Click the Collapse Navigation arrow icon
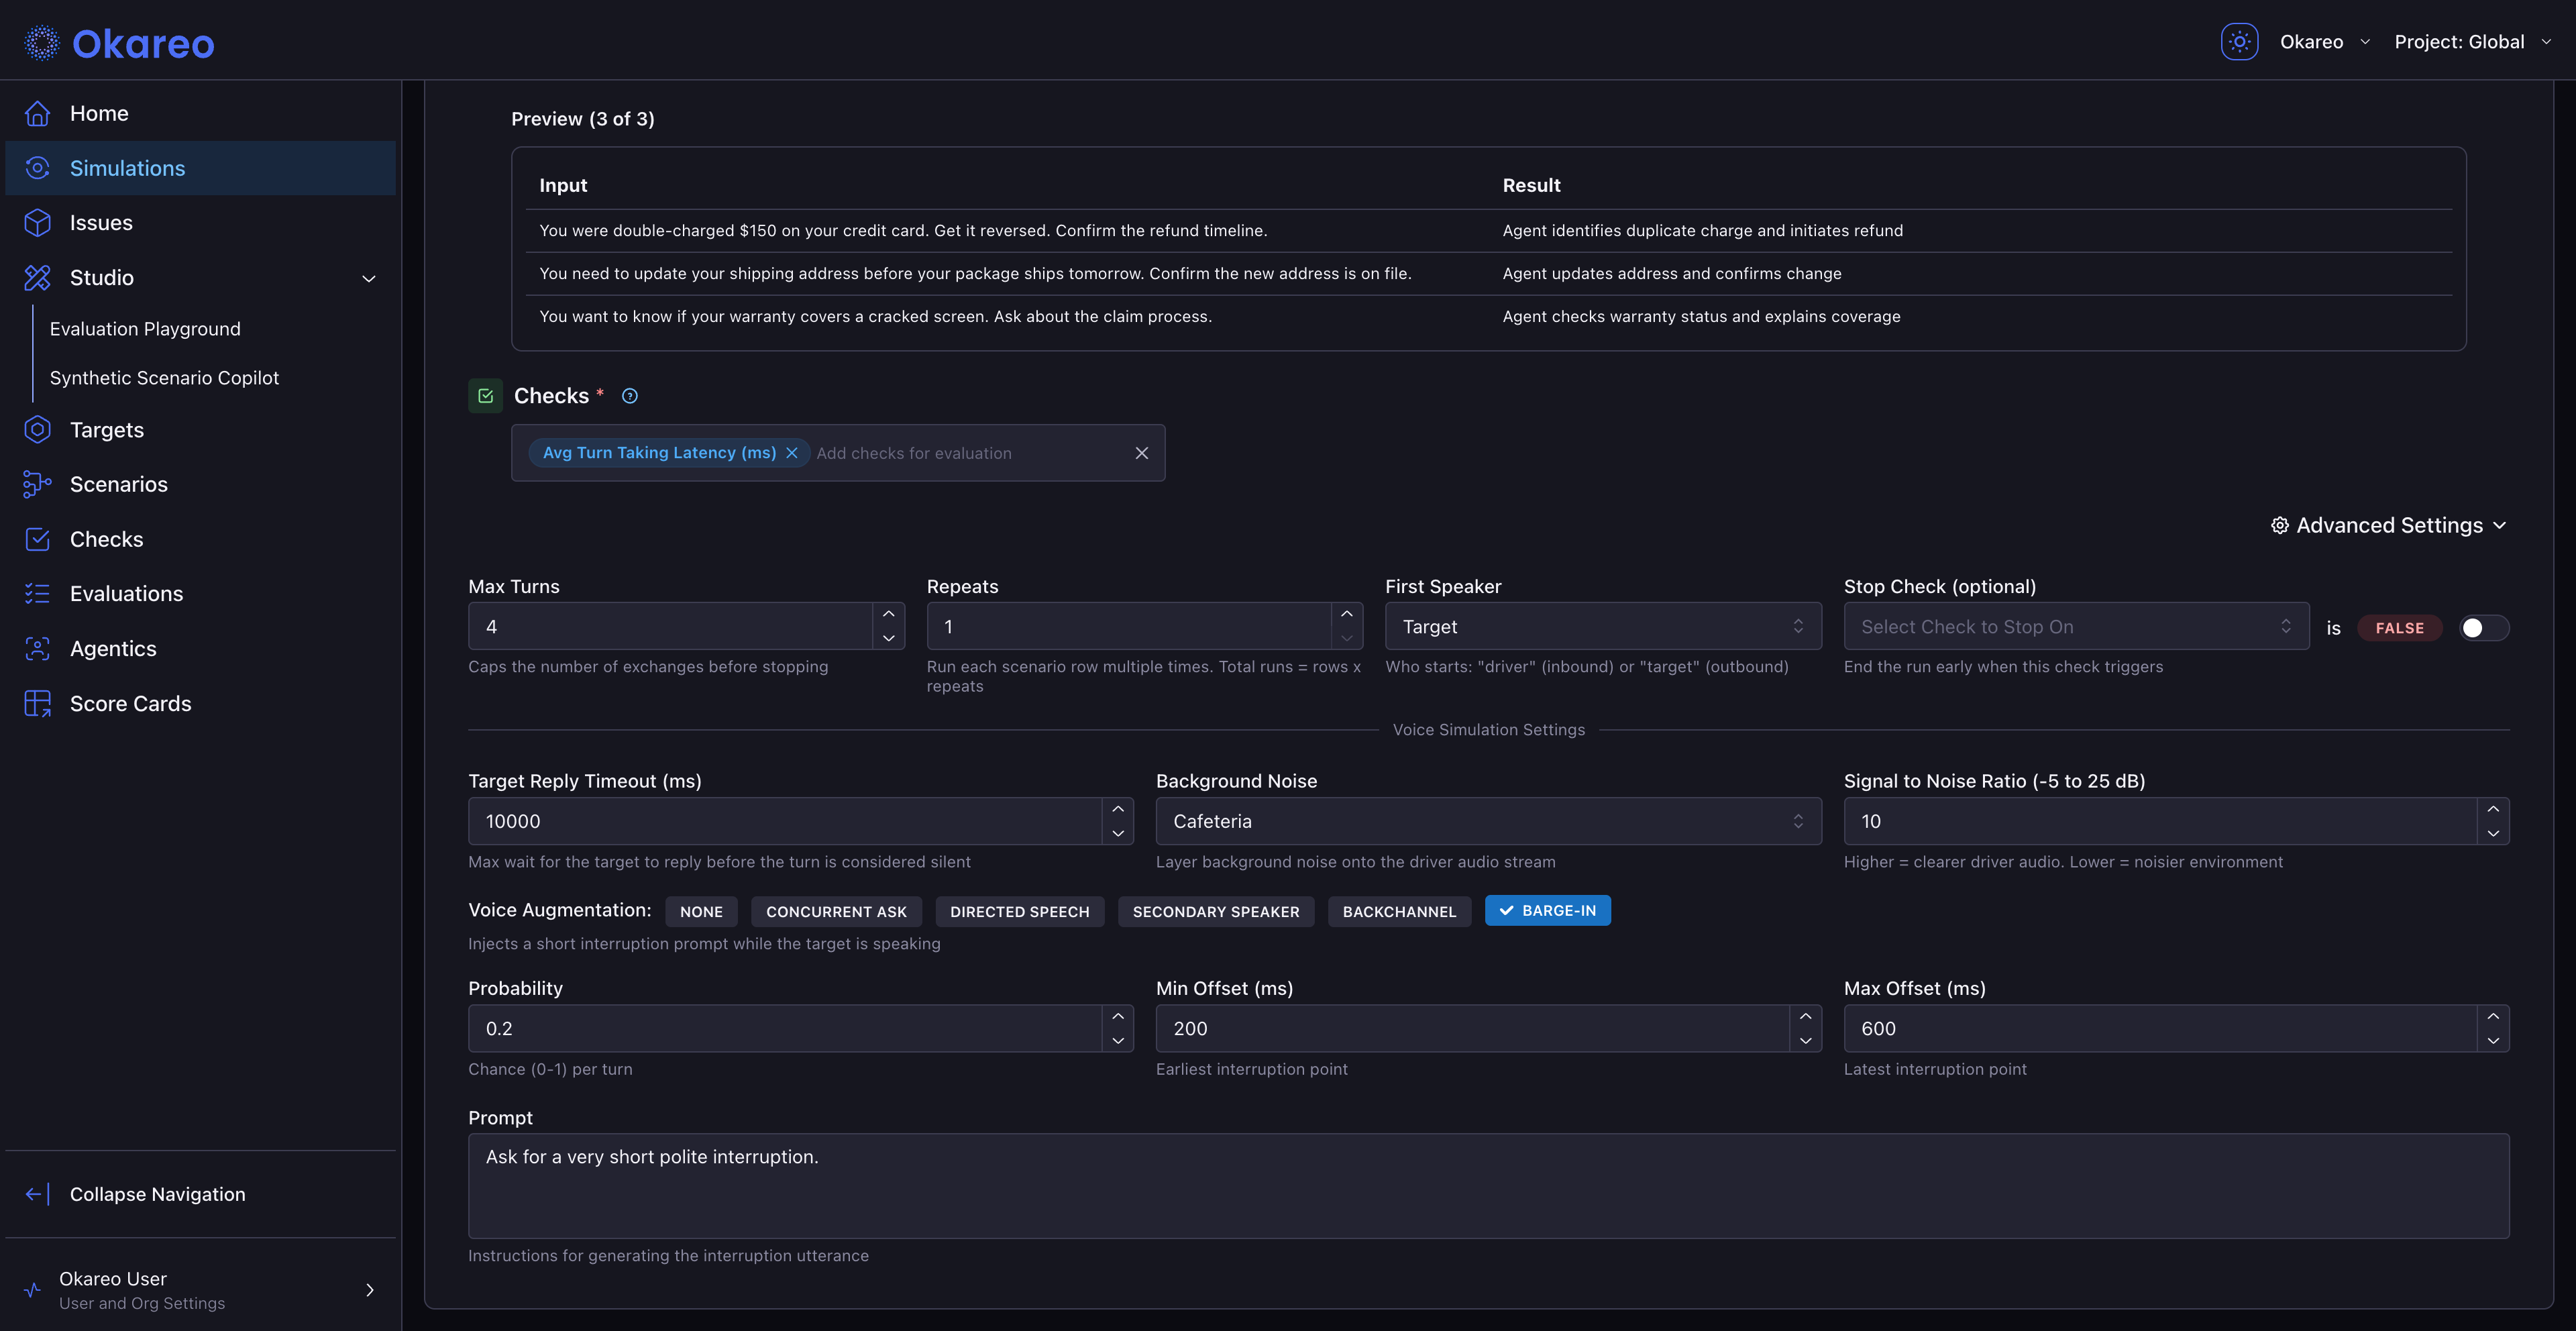Viewport: 2576px width, 1331px height. coord(38,1194)
